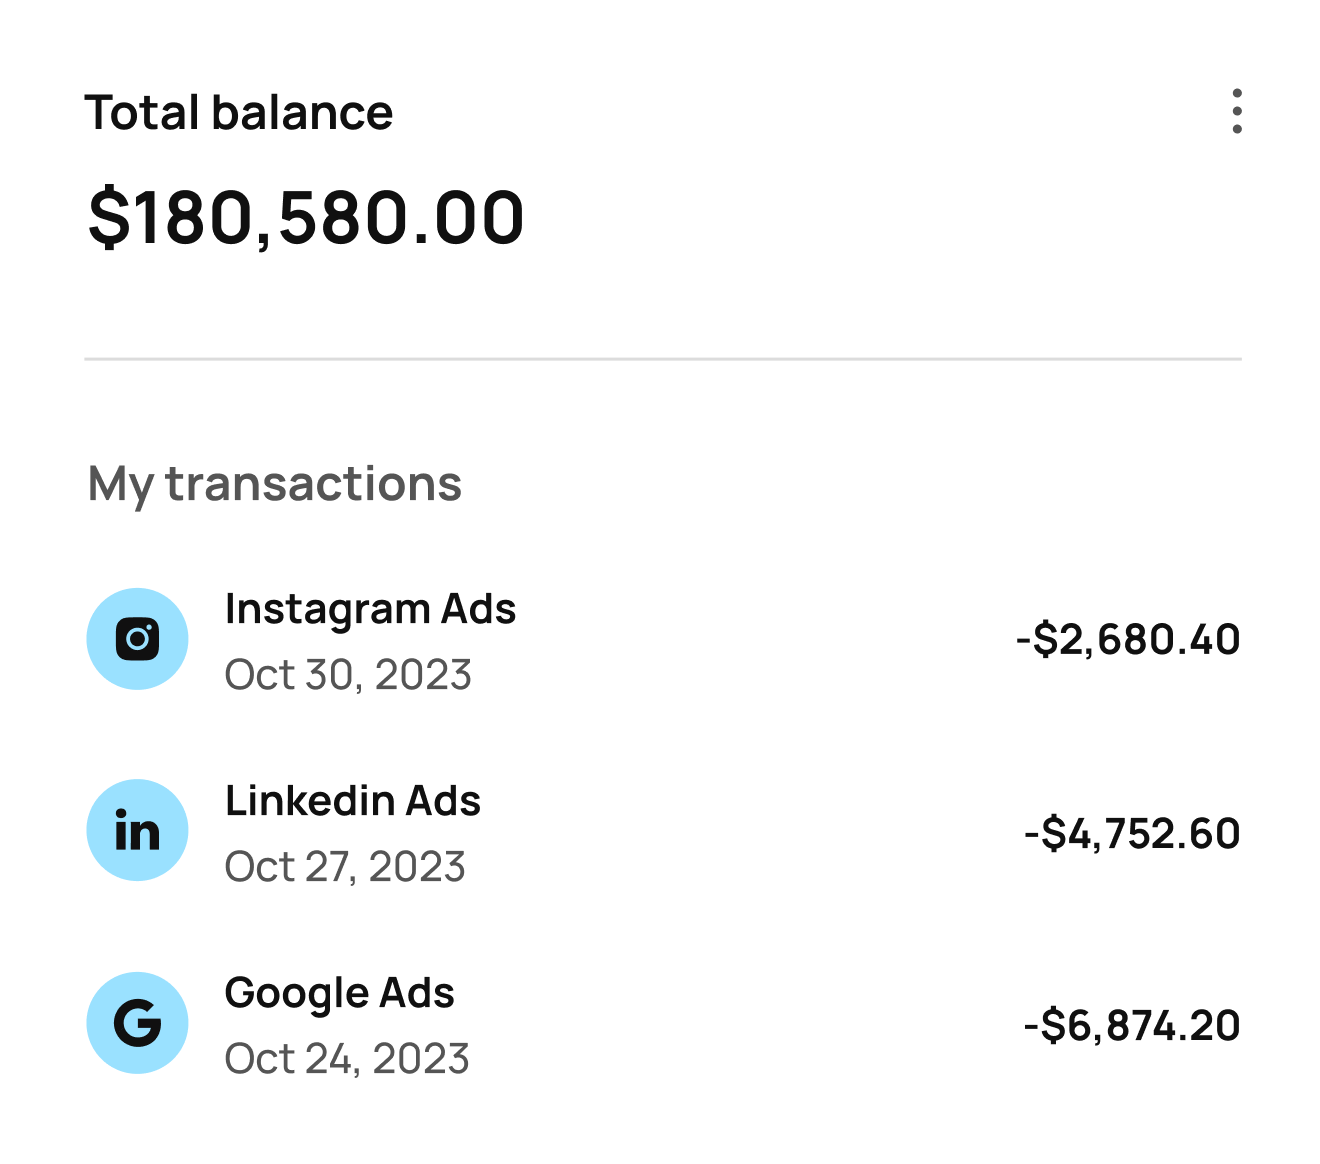This screenshot has width=1320, height=1164.
Task: Click the -$4,752.60 Linkedin amount
Action: (x=1132, y=833)
